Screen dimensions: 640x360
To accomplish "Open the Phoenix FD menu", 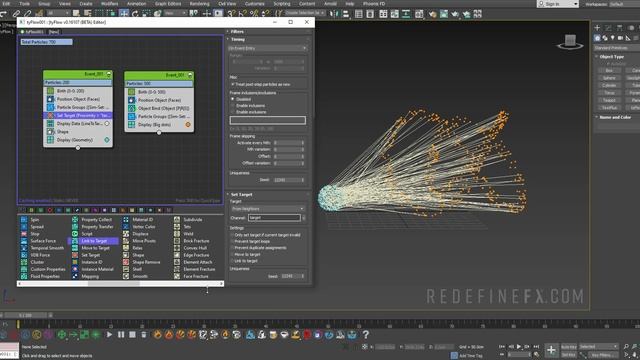I will [x=374, y=3].
